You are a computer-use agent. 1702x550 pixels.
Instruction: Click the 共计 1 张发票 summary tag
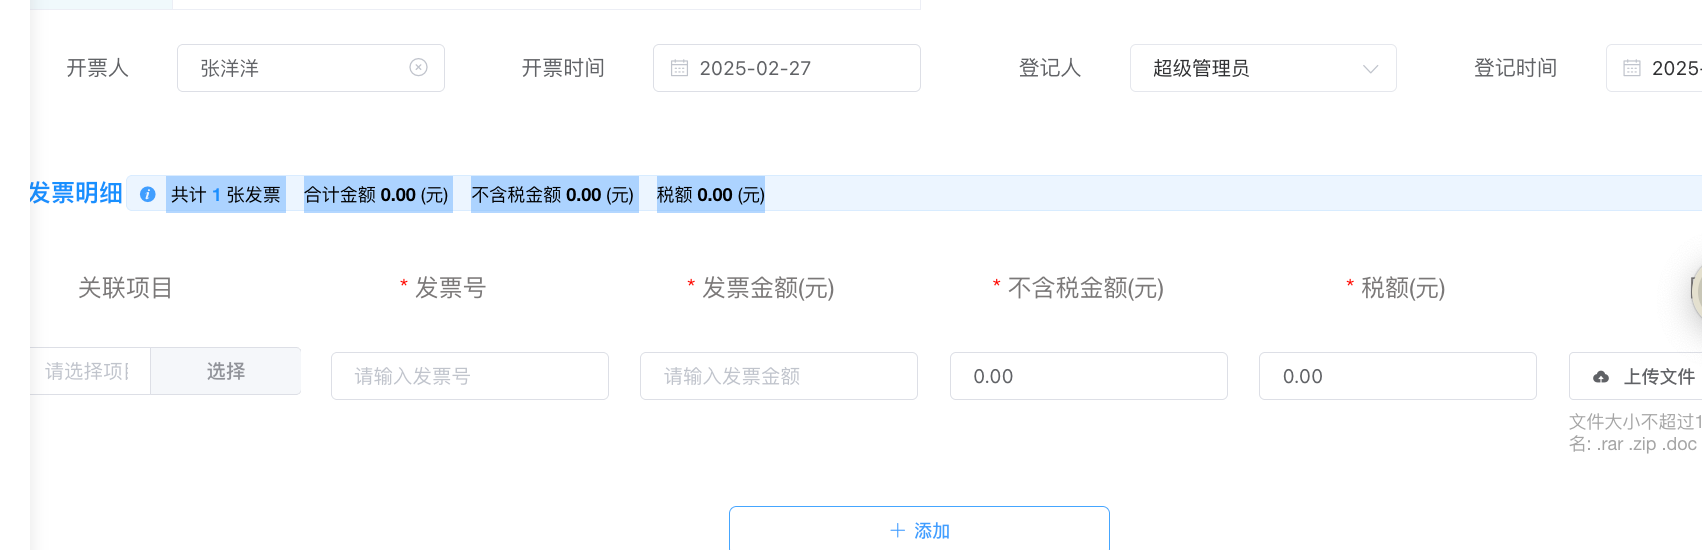click(226, 194)
